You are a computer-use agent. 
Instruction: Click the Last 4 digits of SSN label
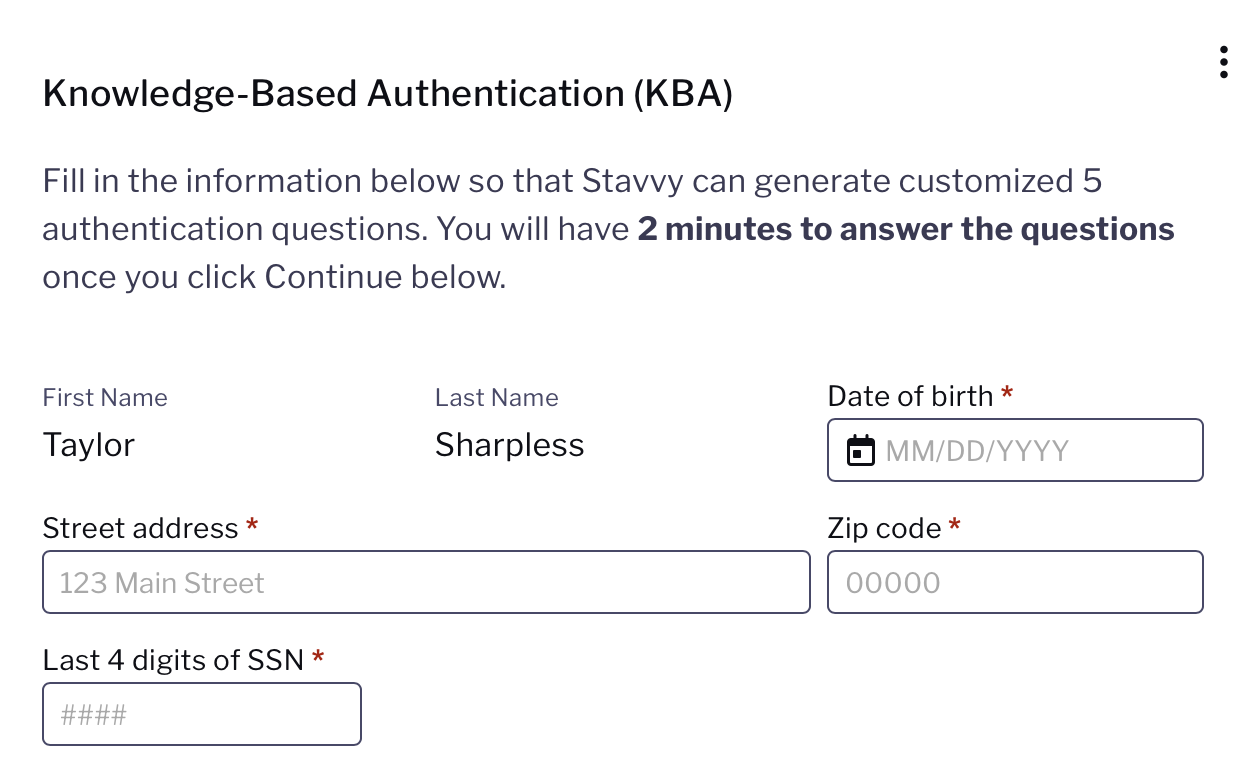173,660
